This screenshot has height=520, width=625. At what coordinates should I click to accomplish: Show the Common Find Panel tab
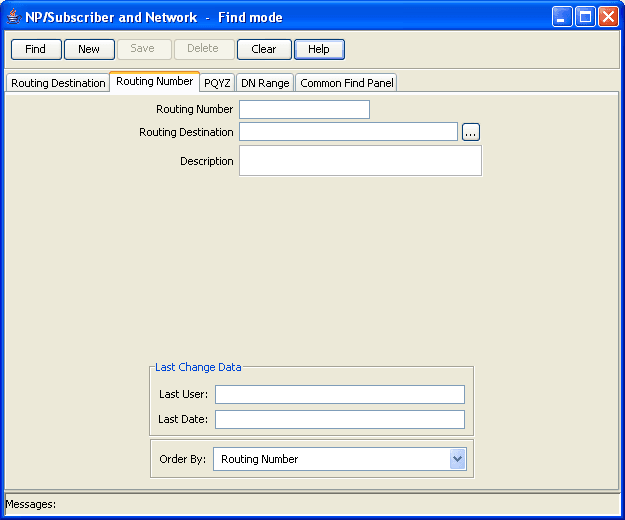[x=346, y=83]
